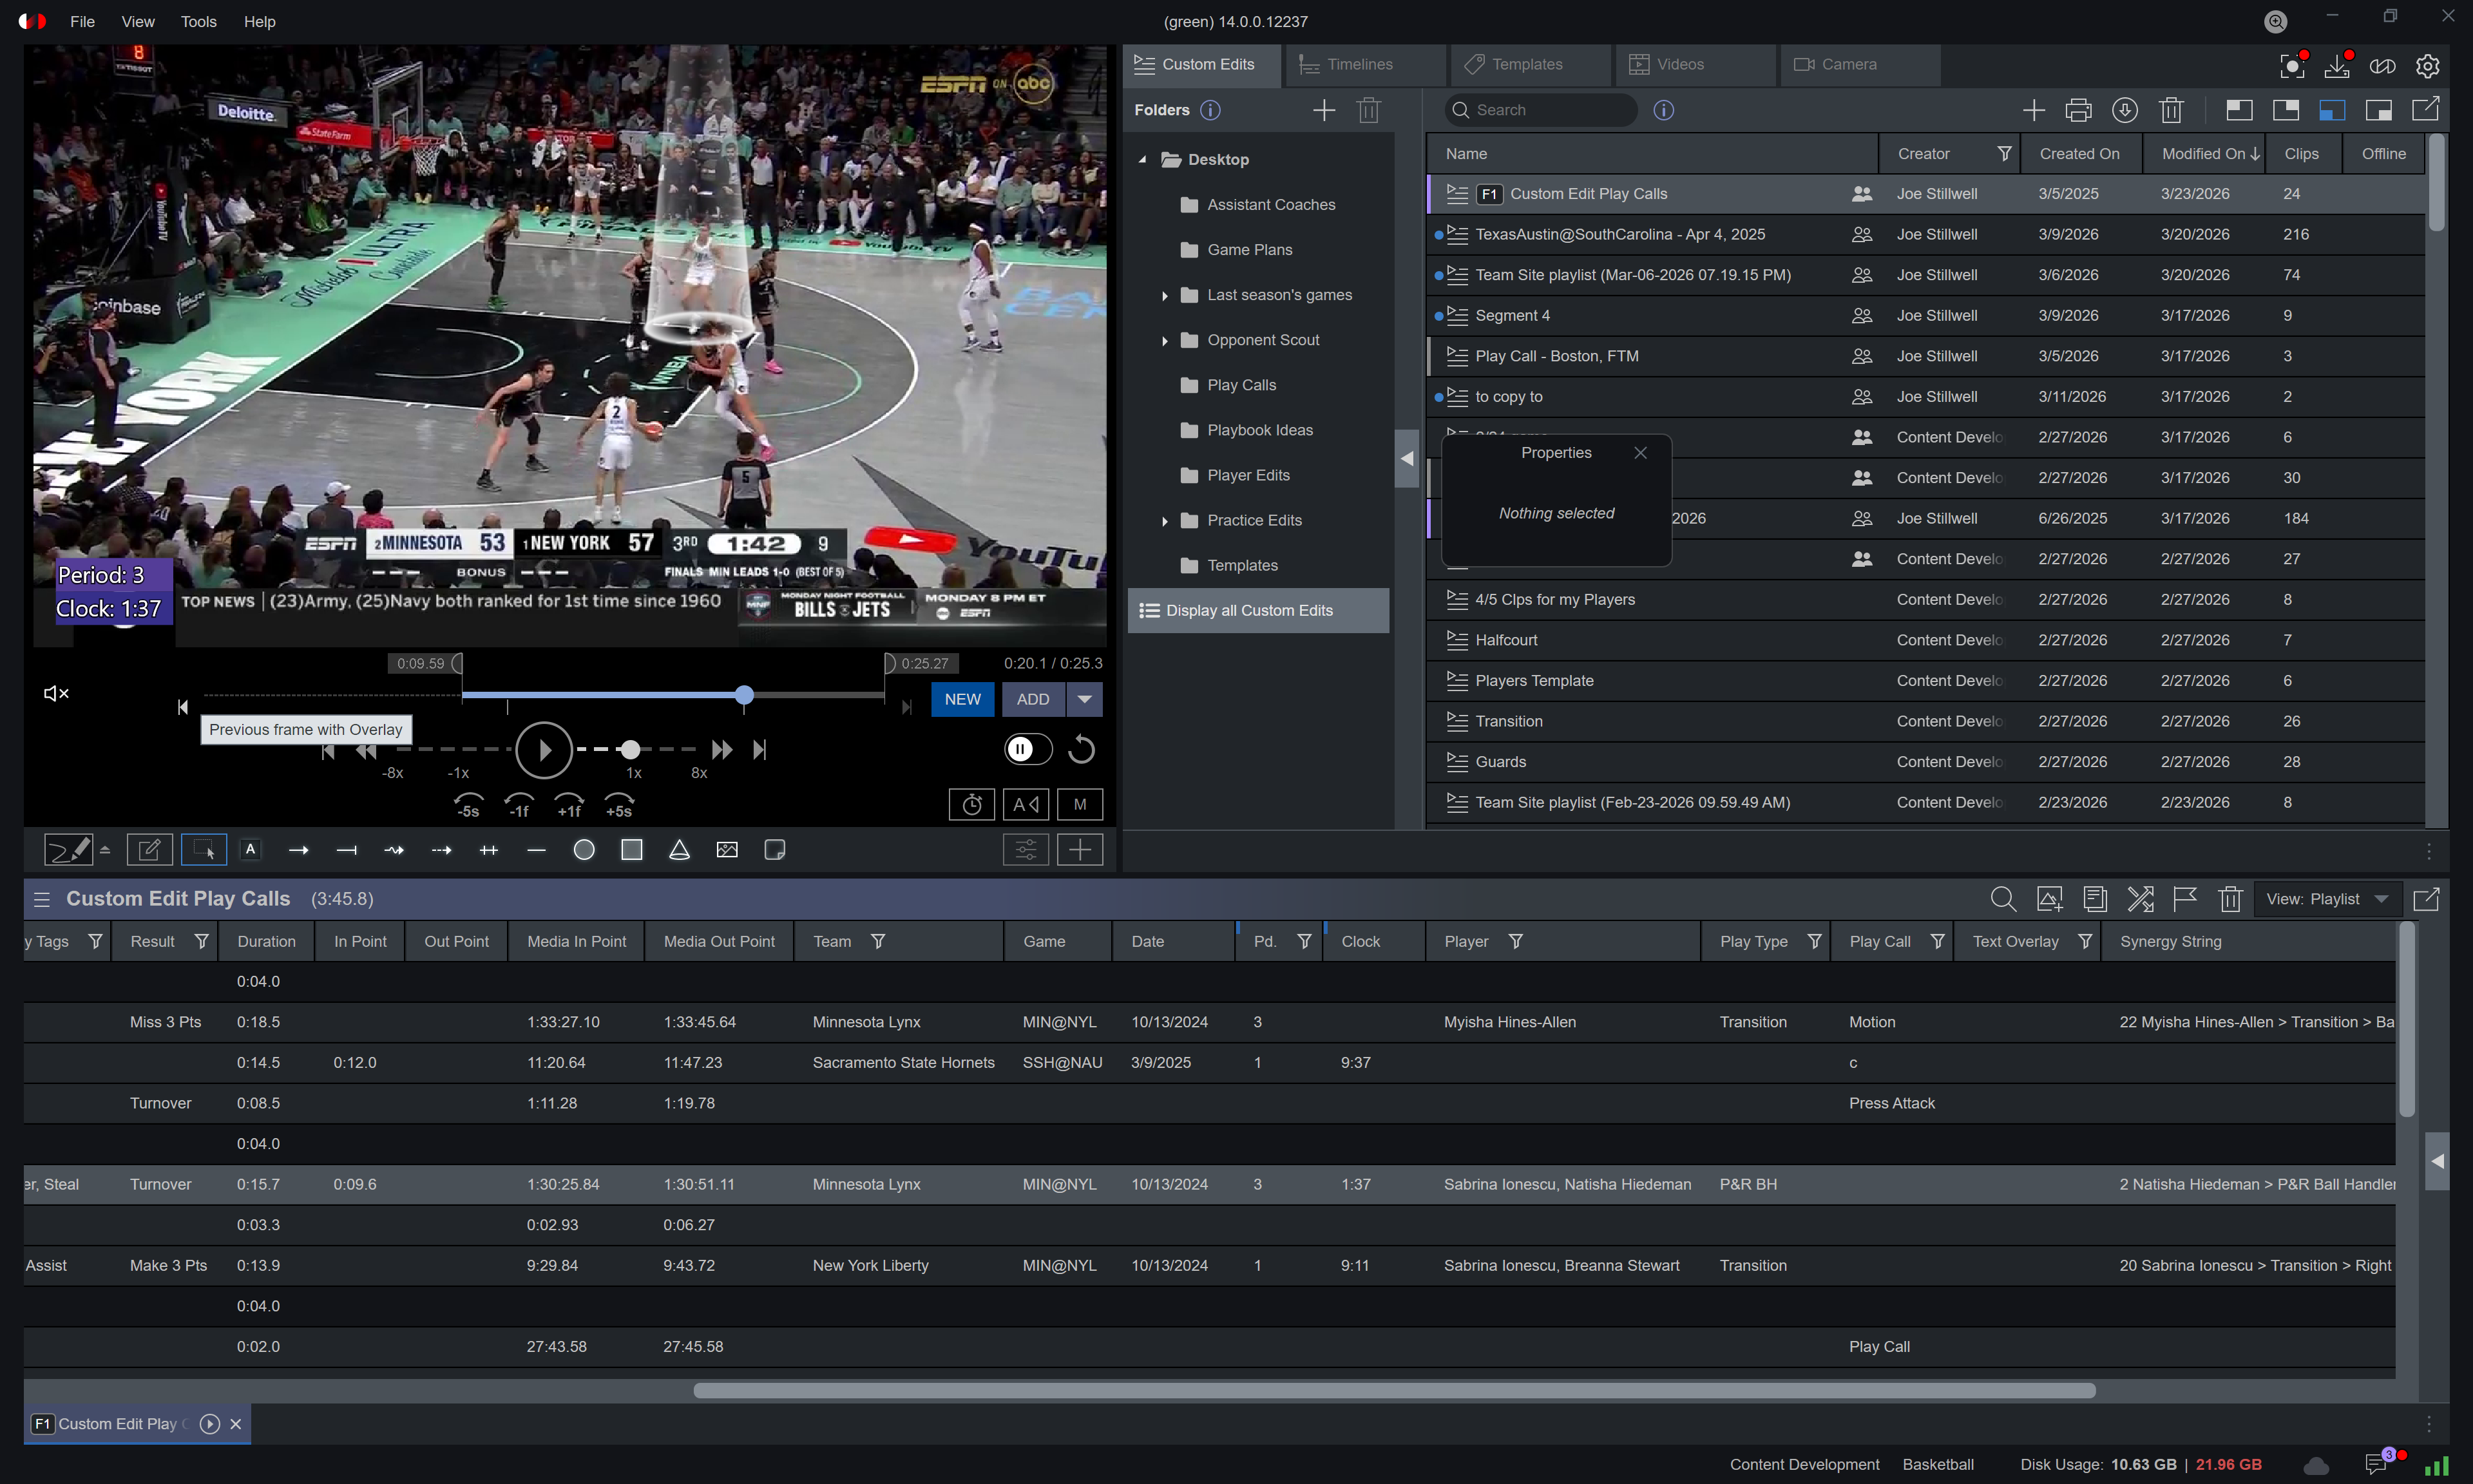Unmute the video audio
The width and height of the screenshot is (2473, 1484).
coord(56,693)
